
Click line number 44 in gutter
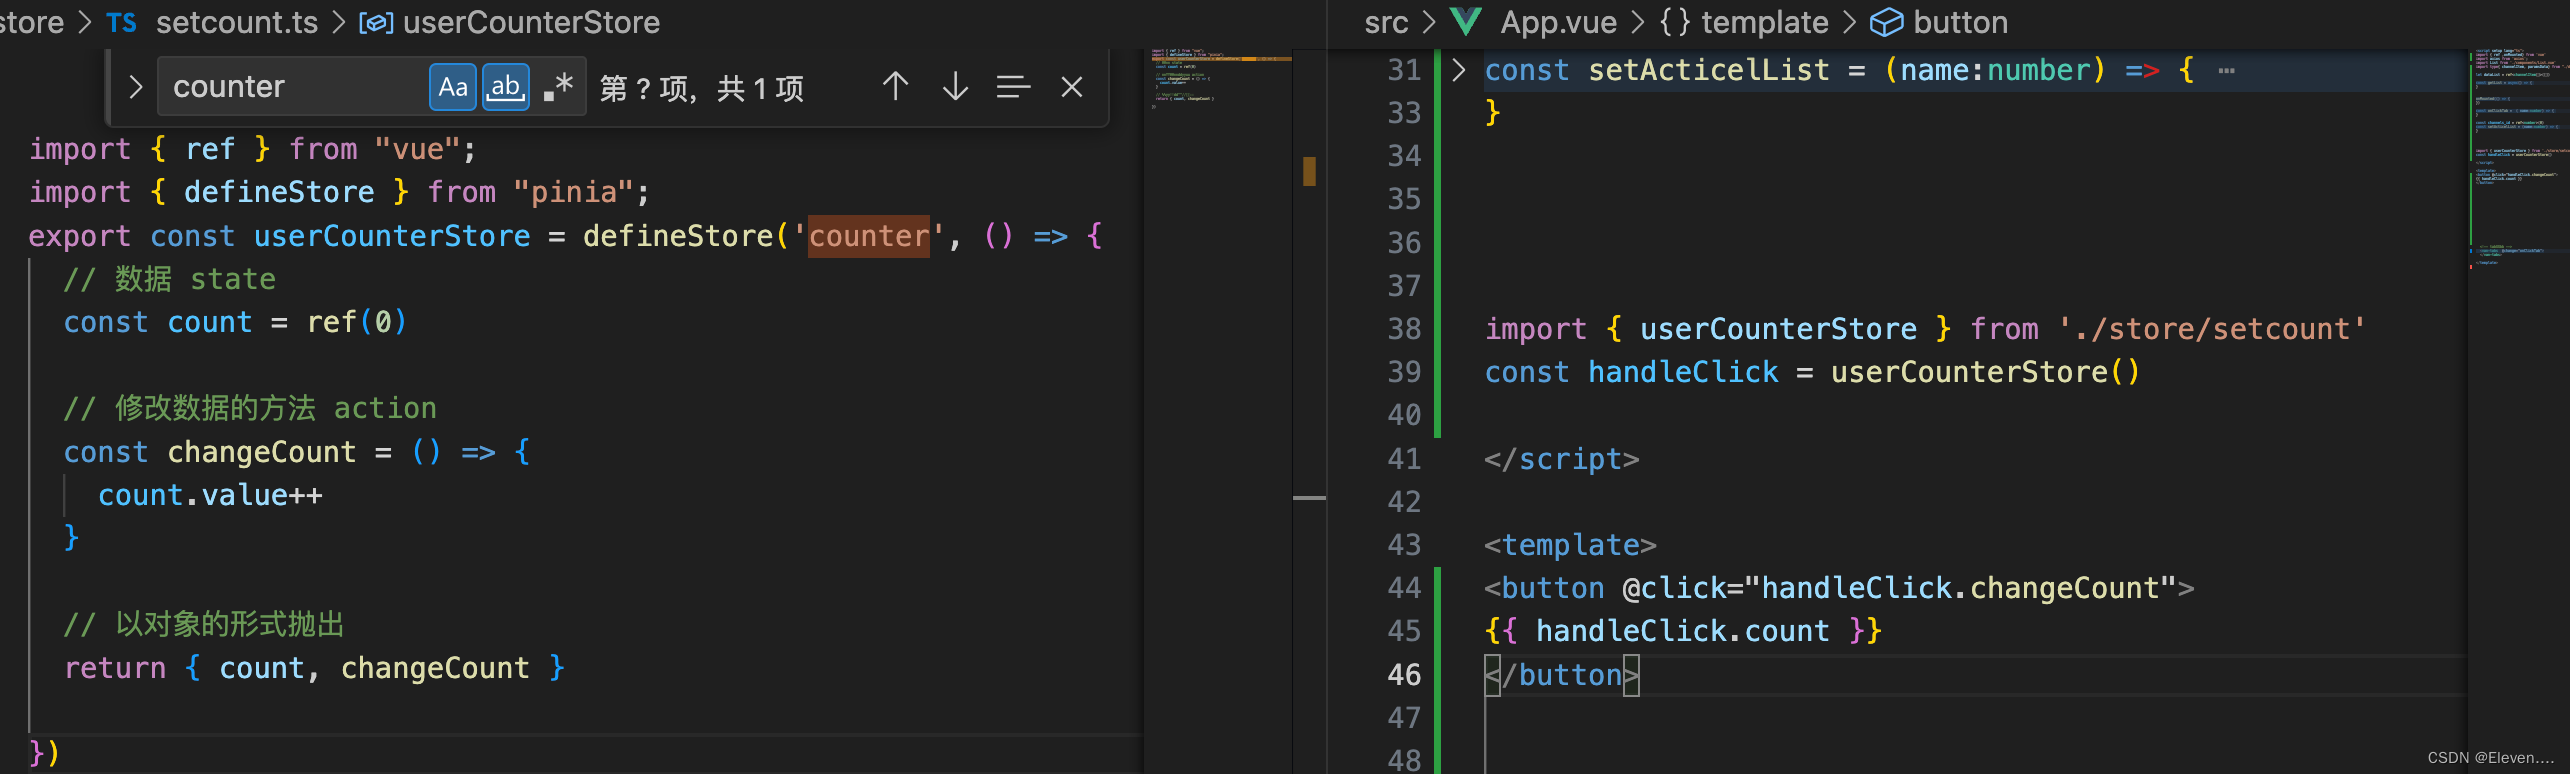tap(1404, 587)
